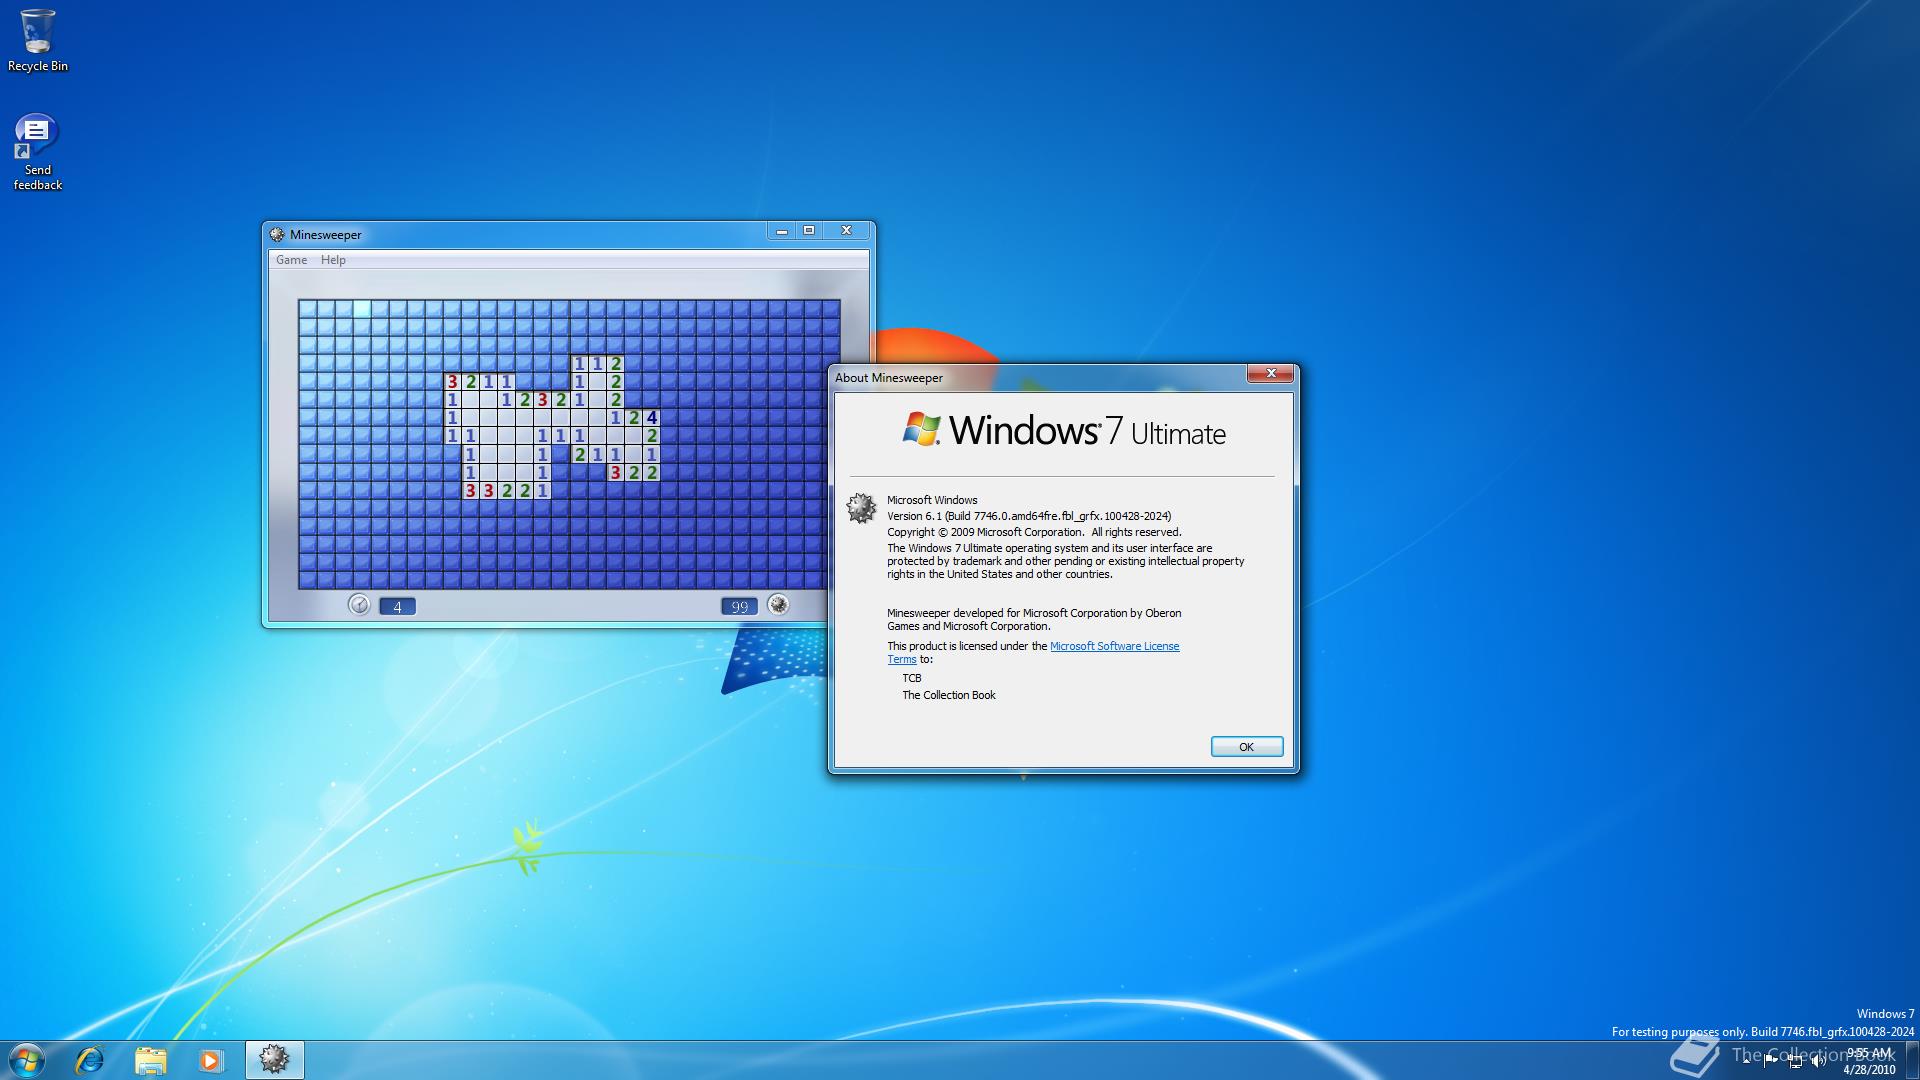Click the mine icon in Minesweeper title bar
Screen dimensions: 1920x1080
tap(277, 235)
